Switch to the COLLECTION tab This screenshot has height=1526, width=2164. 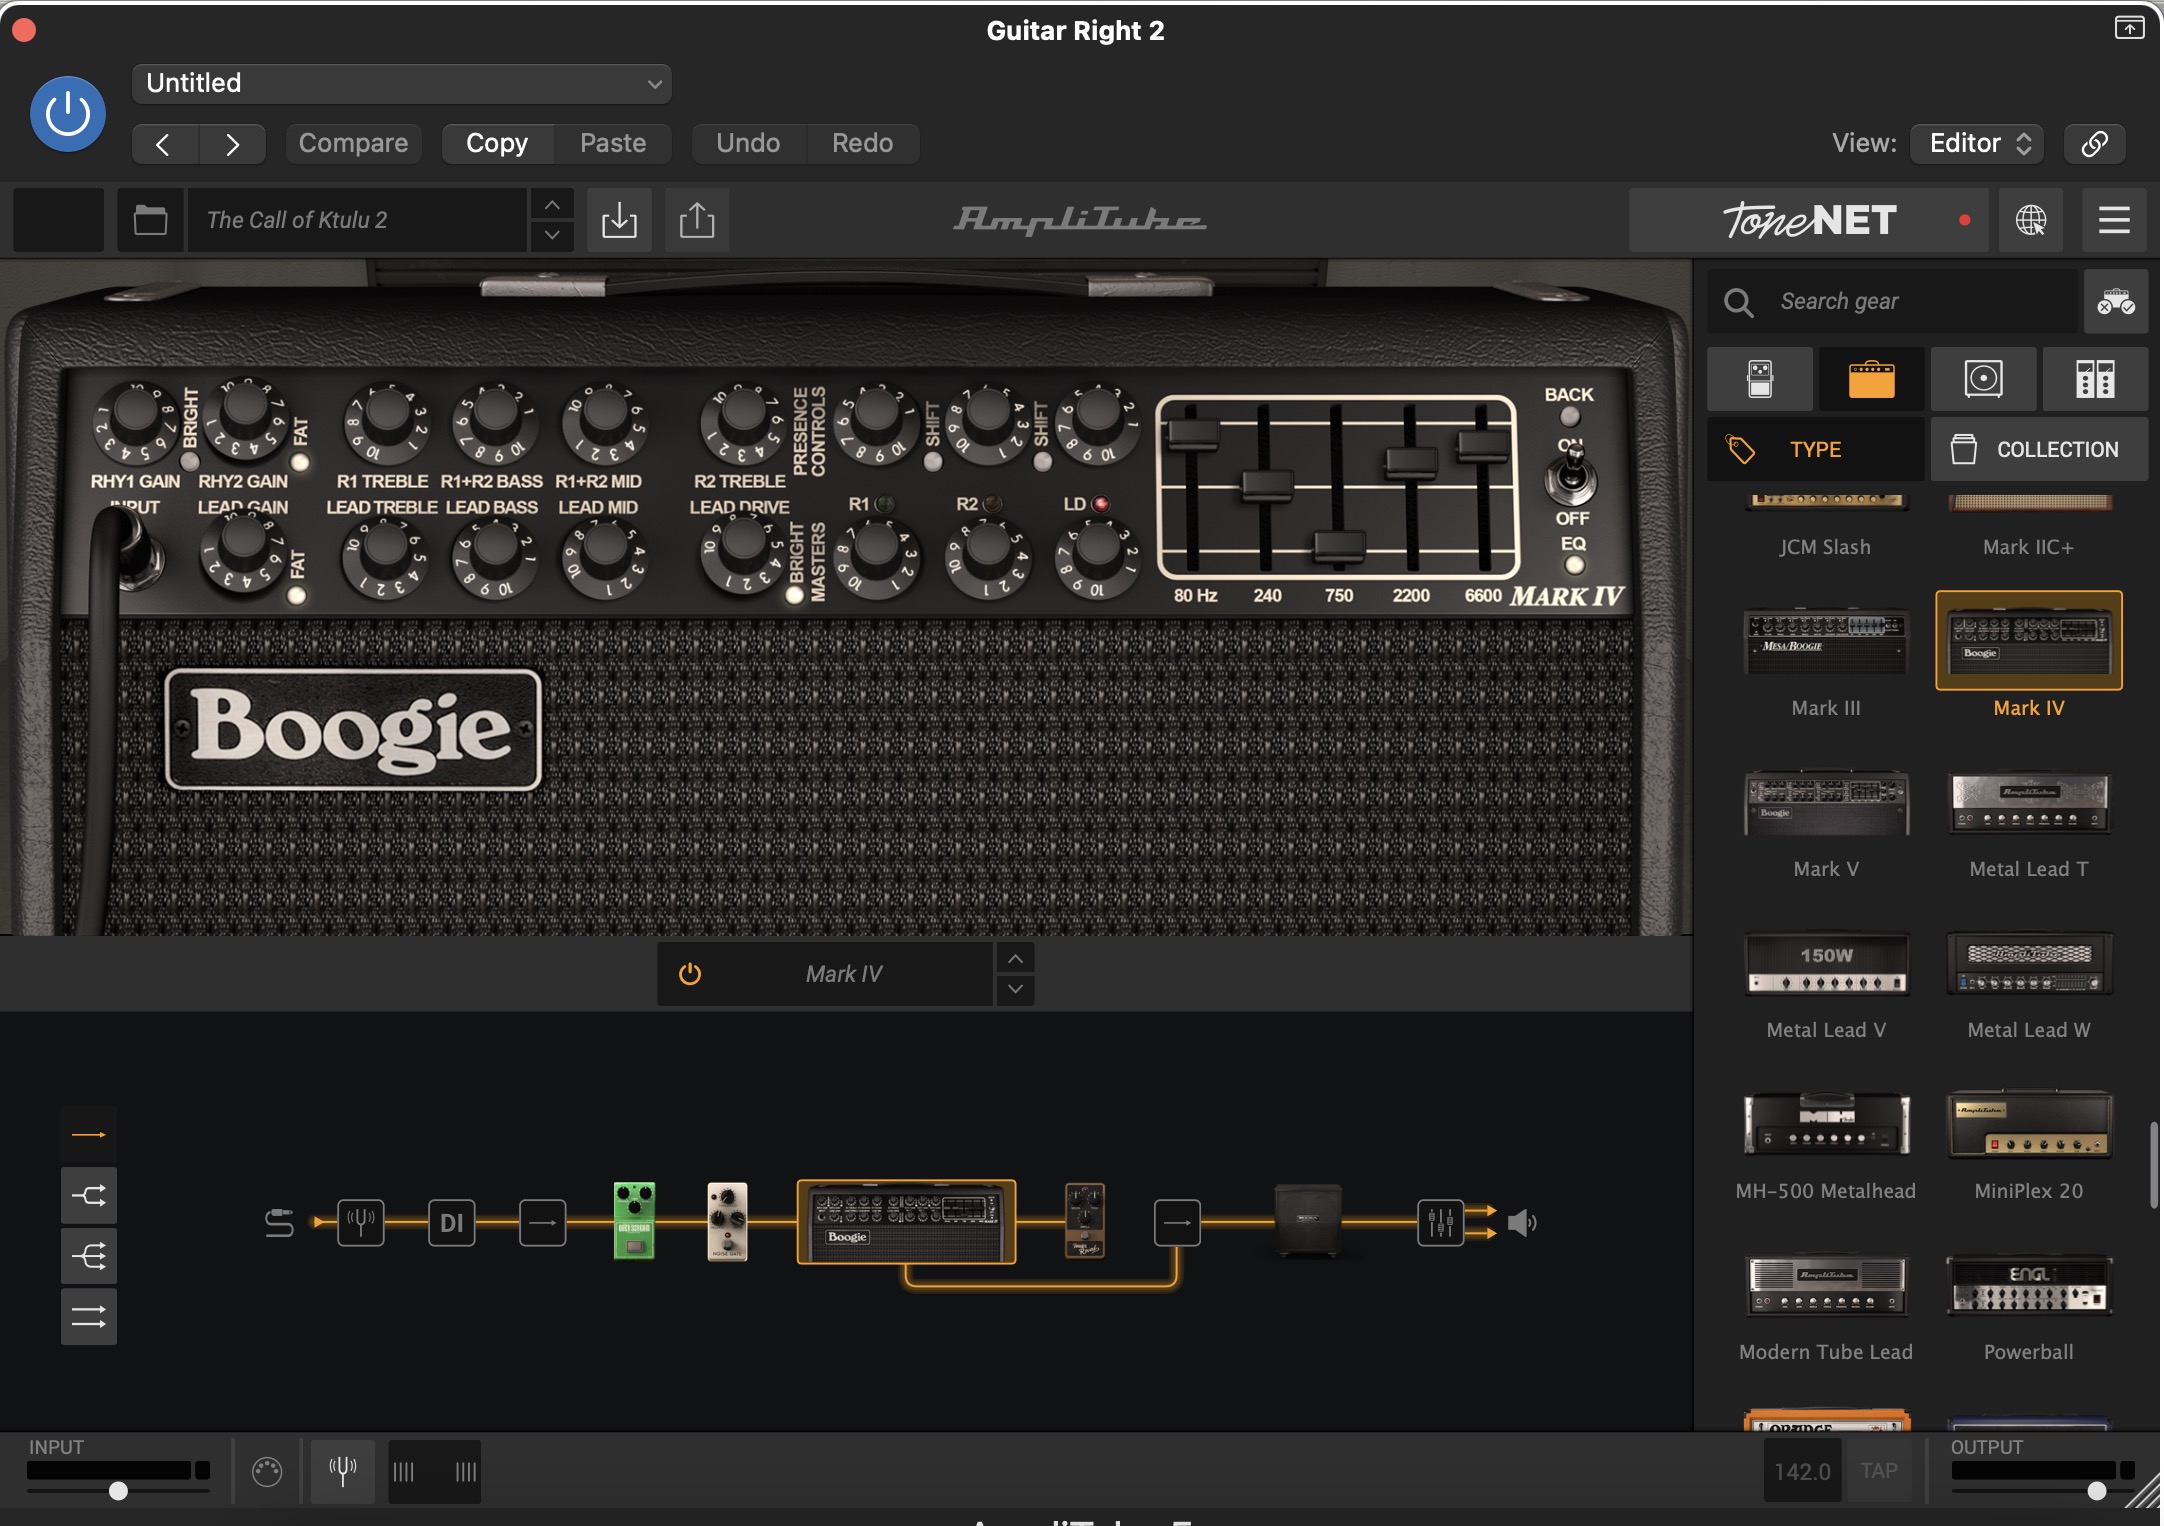(2039, 449)
